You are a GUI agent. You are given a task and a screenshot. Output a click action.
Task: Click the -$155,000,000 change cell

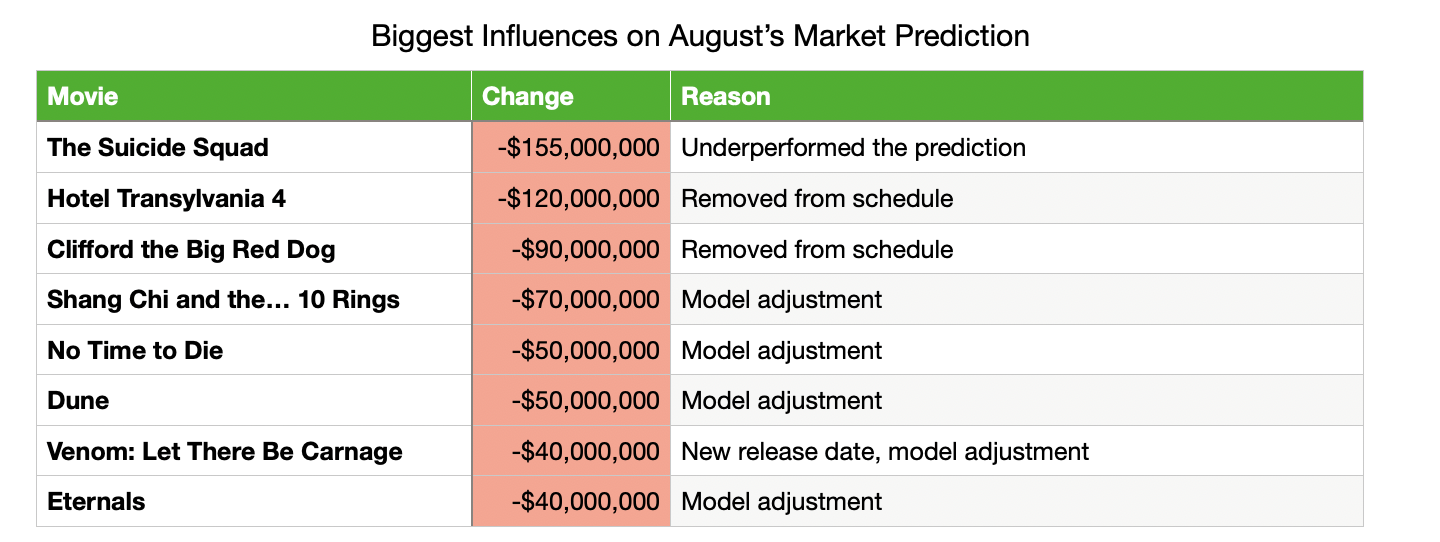click(579, 148)
